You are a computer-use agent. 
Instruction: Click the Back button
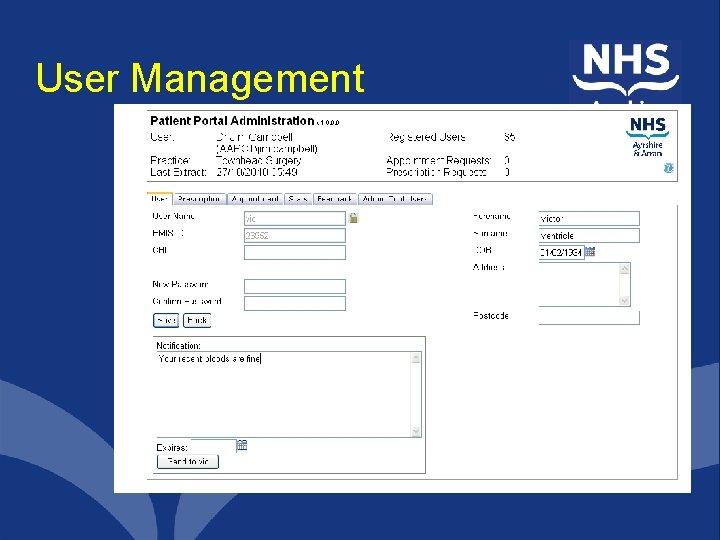(x=197, y=320)
